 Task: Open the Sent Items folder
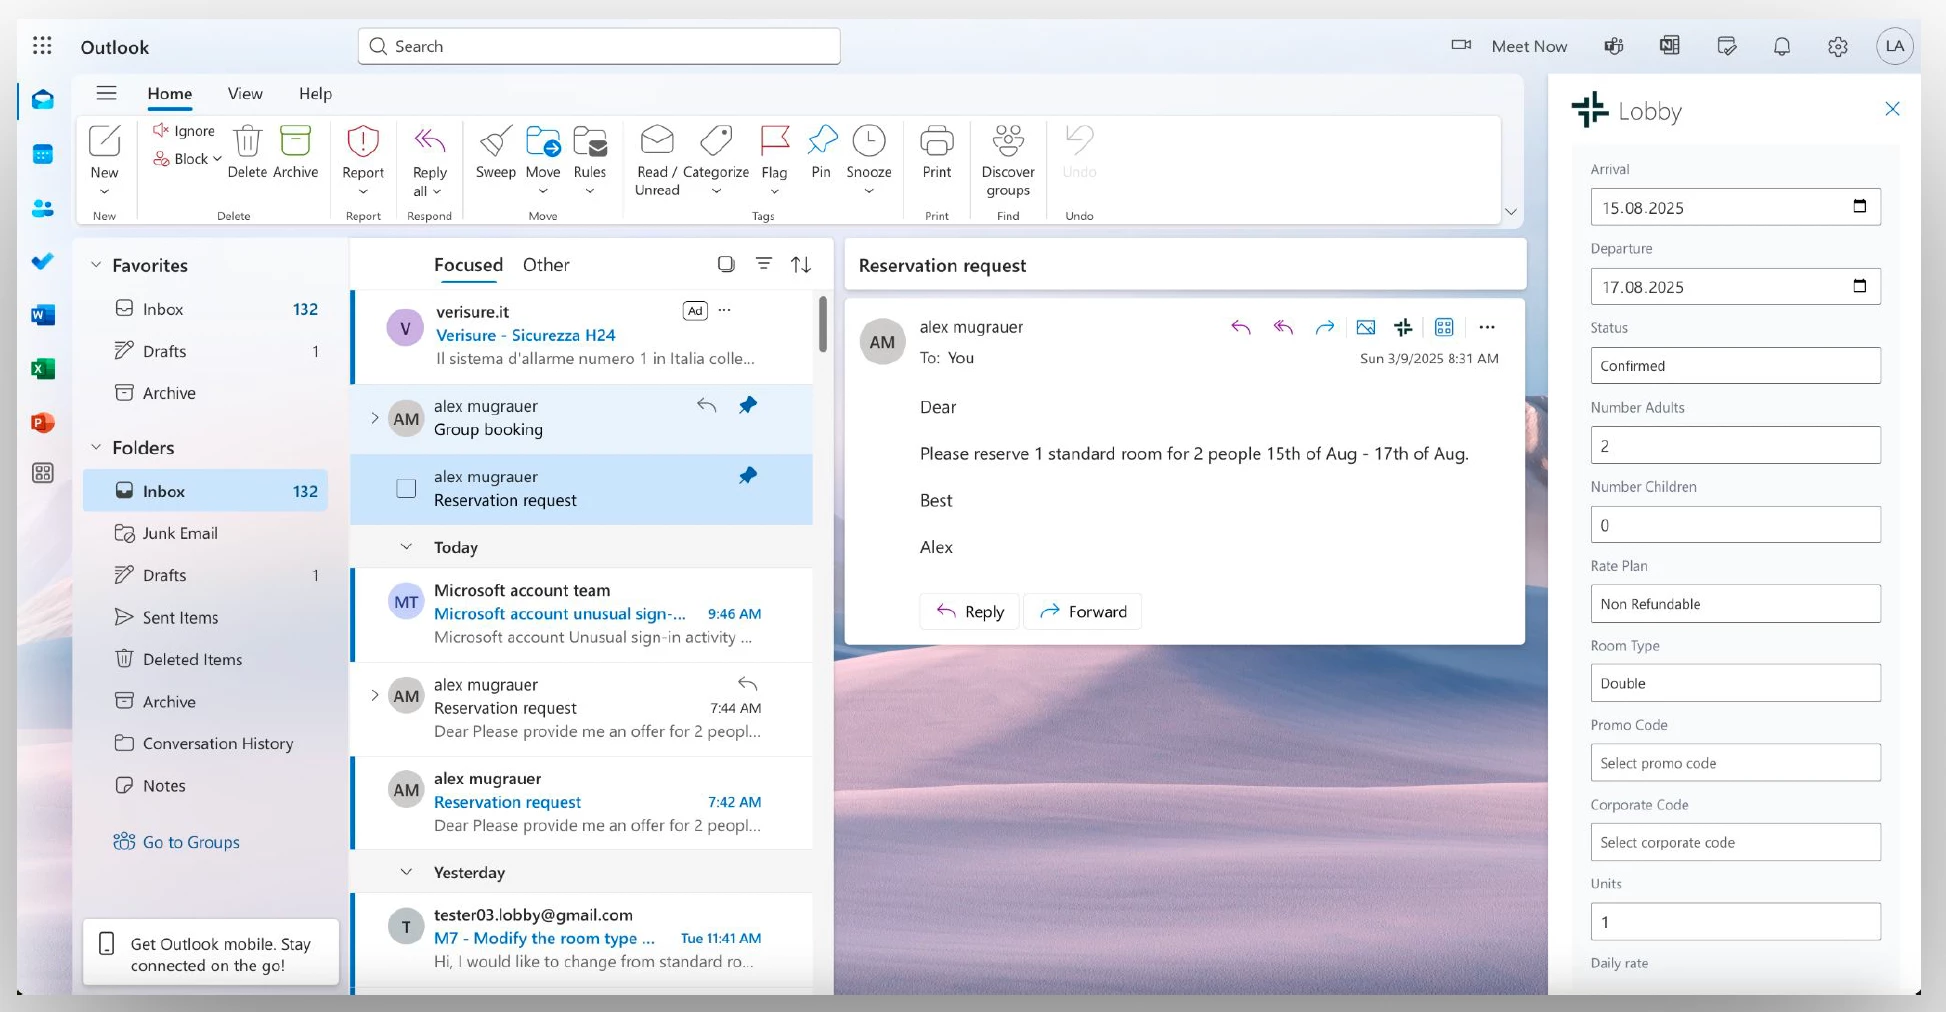[x=206, y=617]
